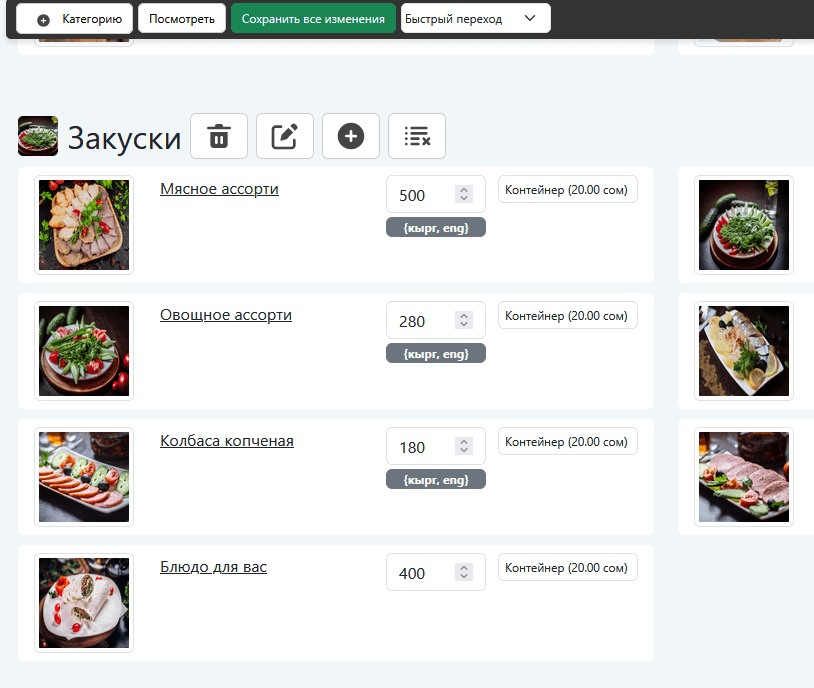
Task: Click the clear list icon beside Закуски
Action: (x=417, y=136)
